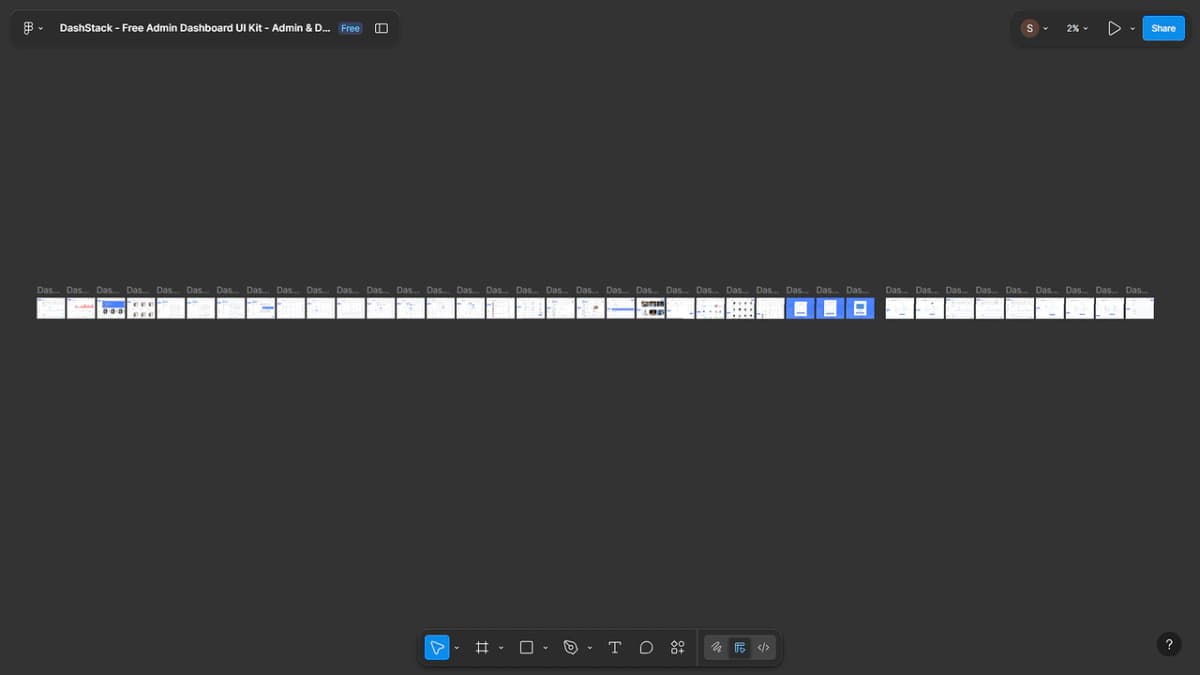Select the canvas frame with photo collage

pos(651,308)
